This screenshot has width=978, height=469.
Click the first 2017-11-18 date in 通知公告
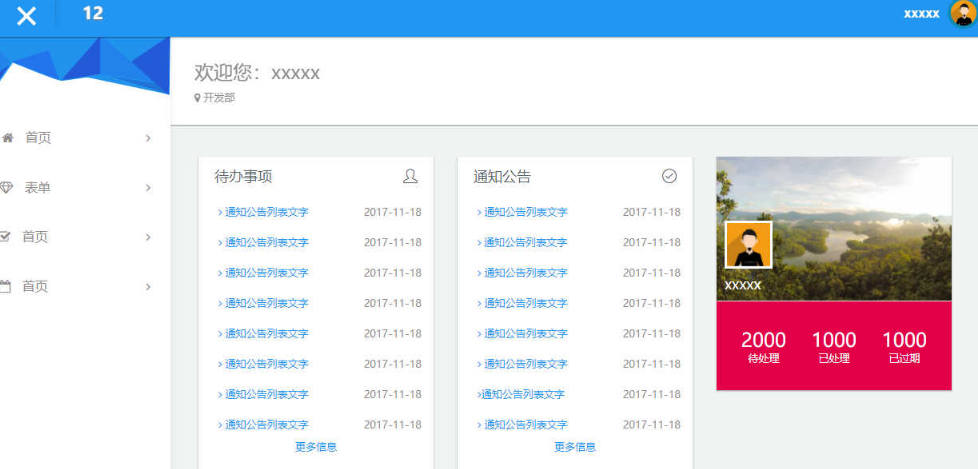(652, 212)
